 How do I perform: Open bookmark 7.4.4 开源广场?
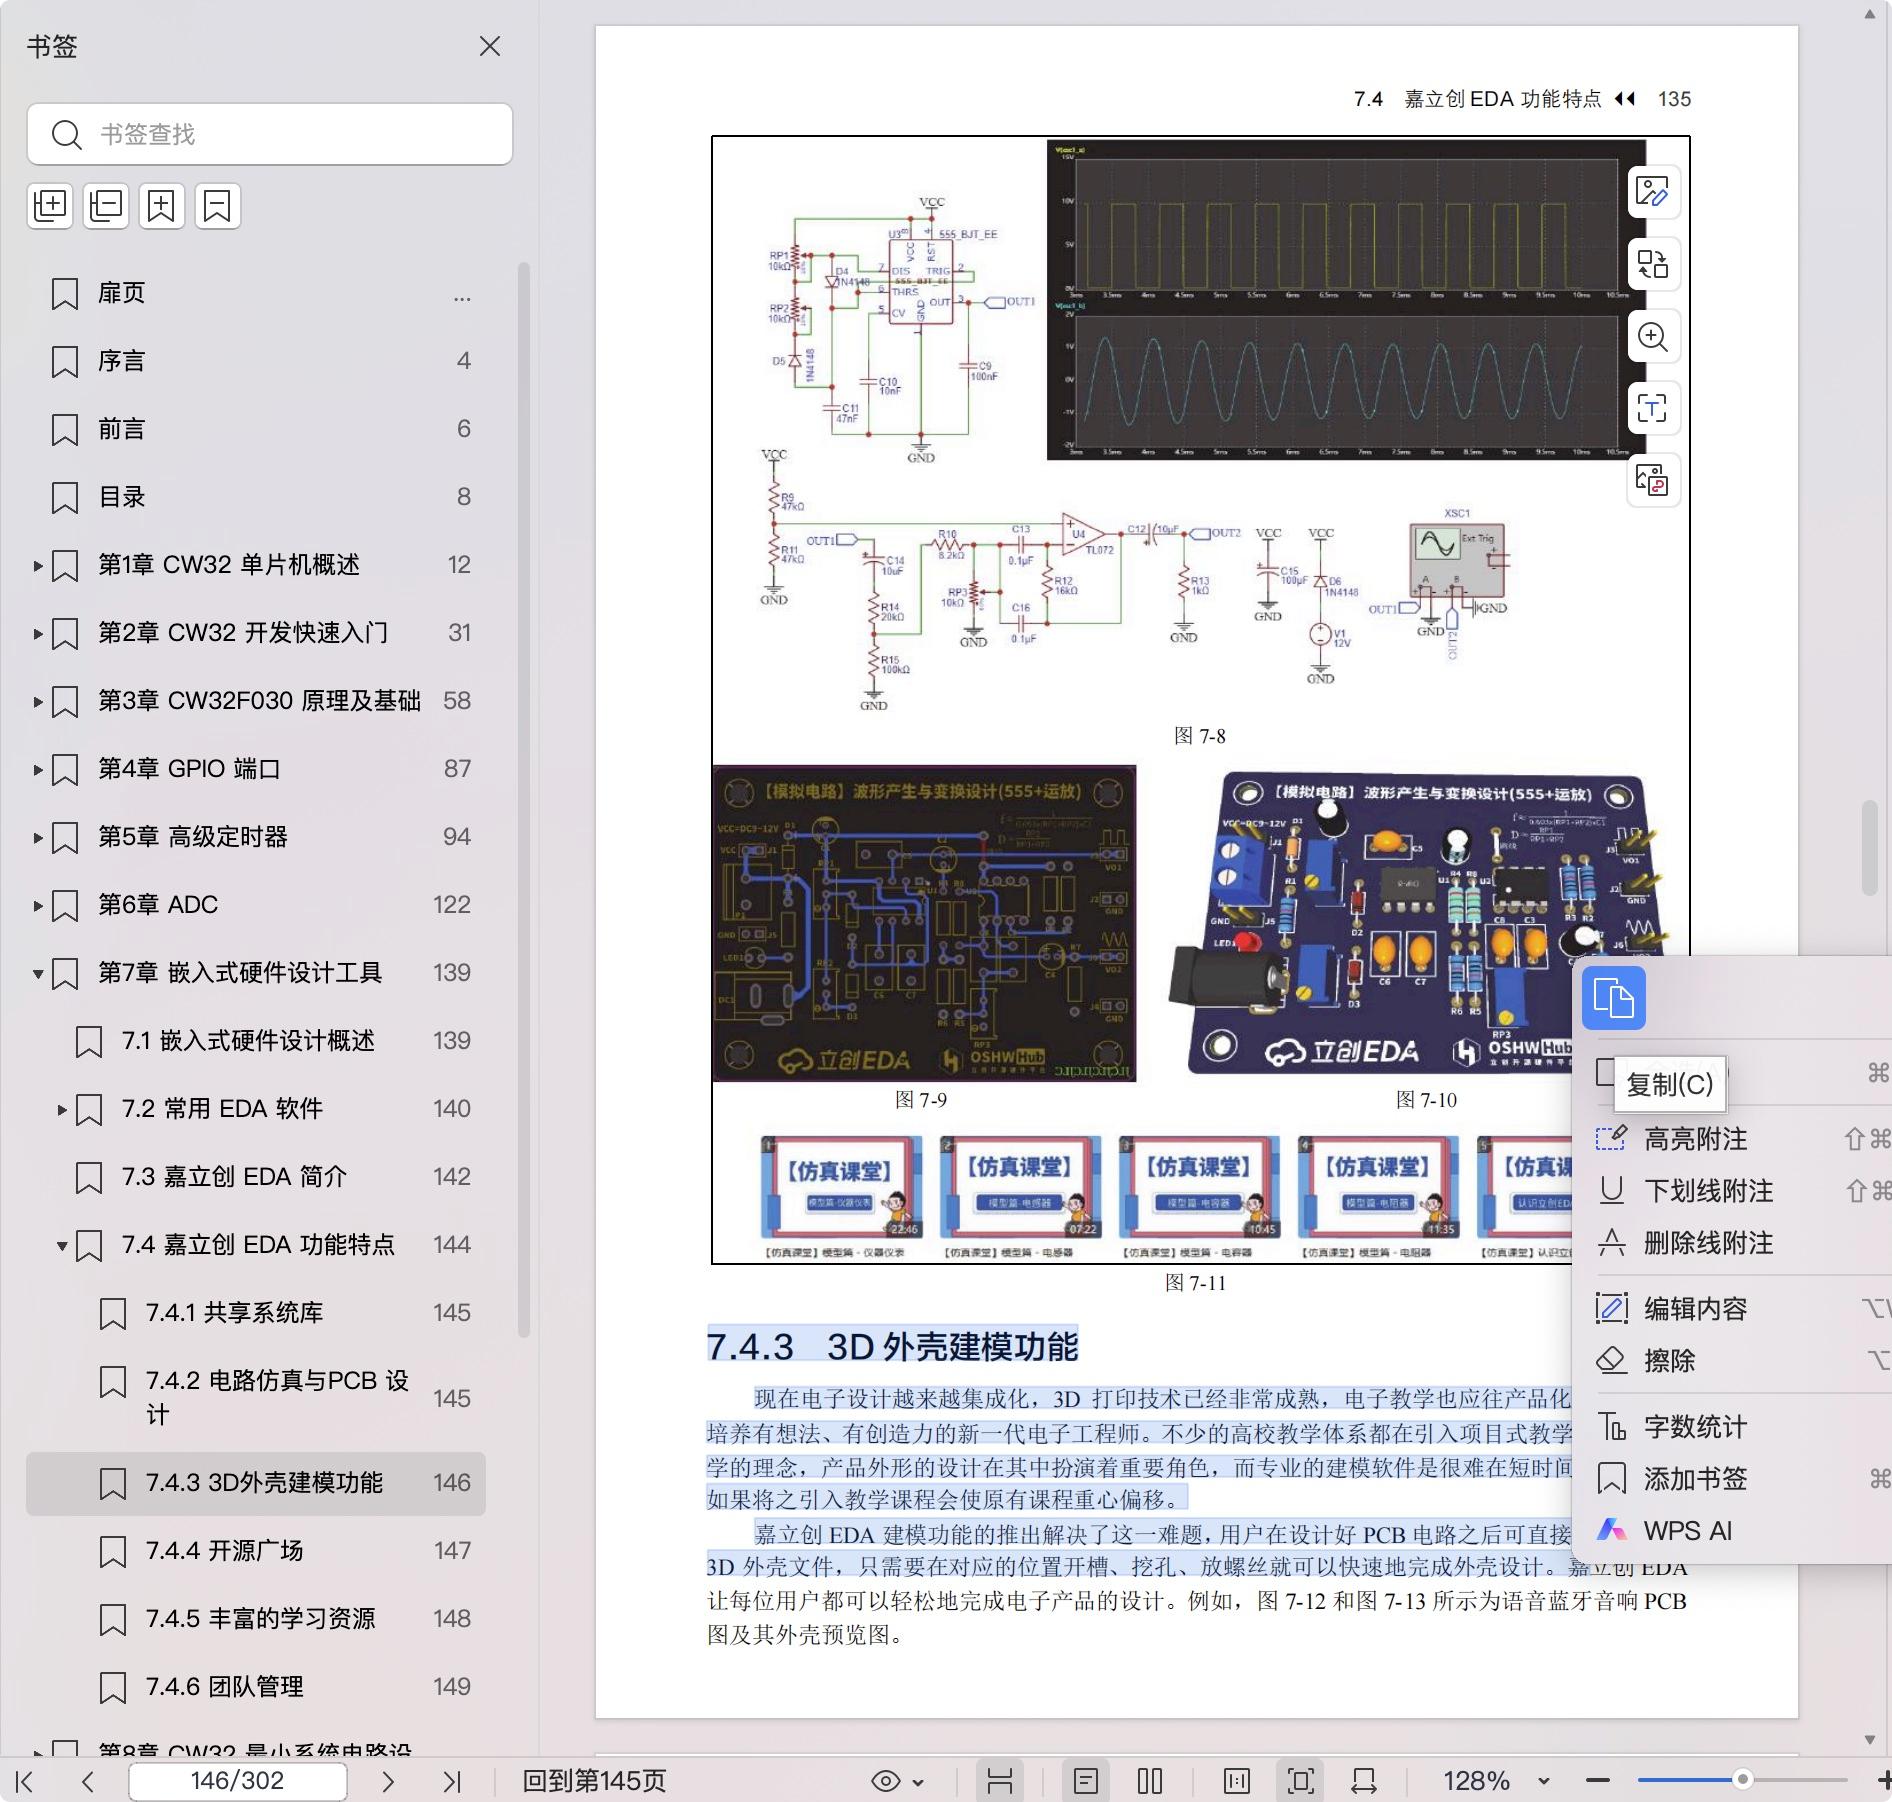click(x=224, y=1550)
